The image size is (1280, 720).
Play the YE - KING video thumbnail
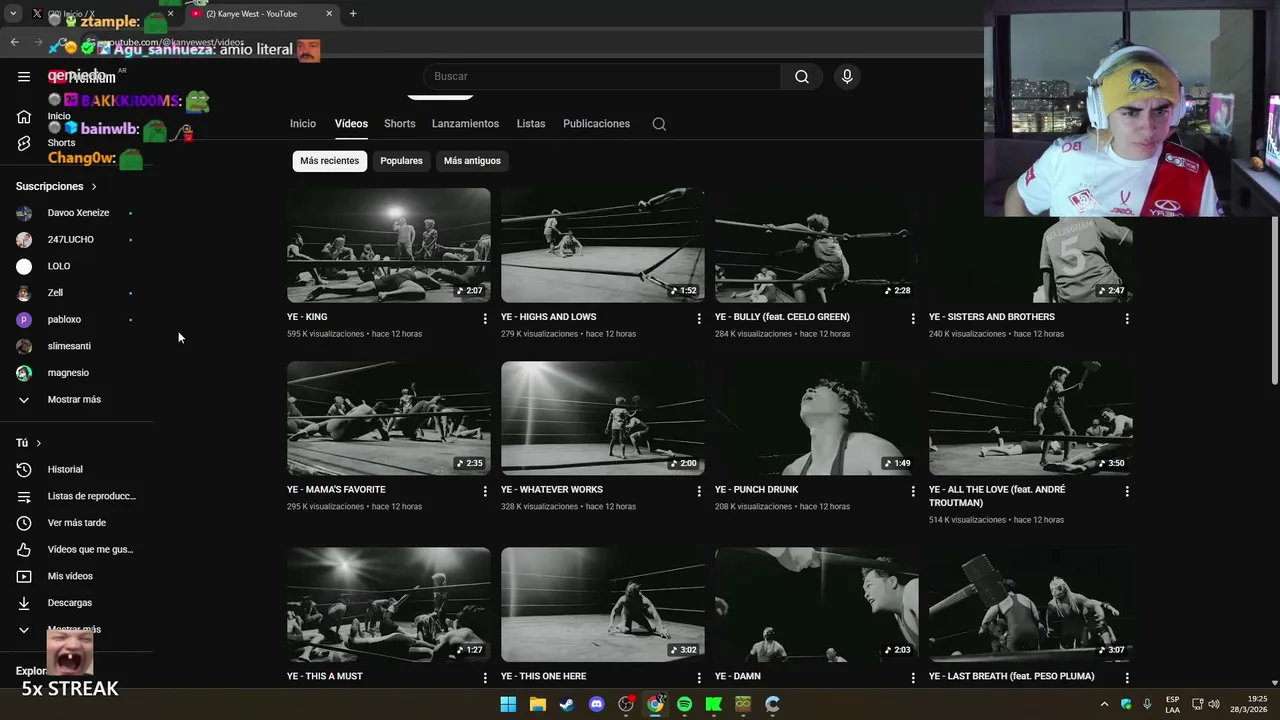(389, 245)
